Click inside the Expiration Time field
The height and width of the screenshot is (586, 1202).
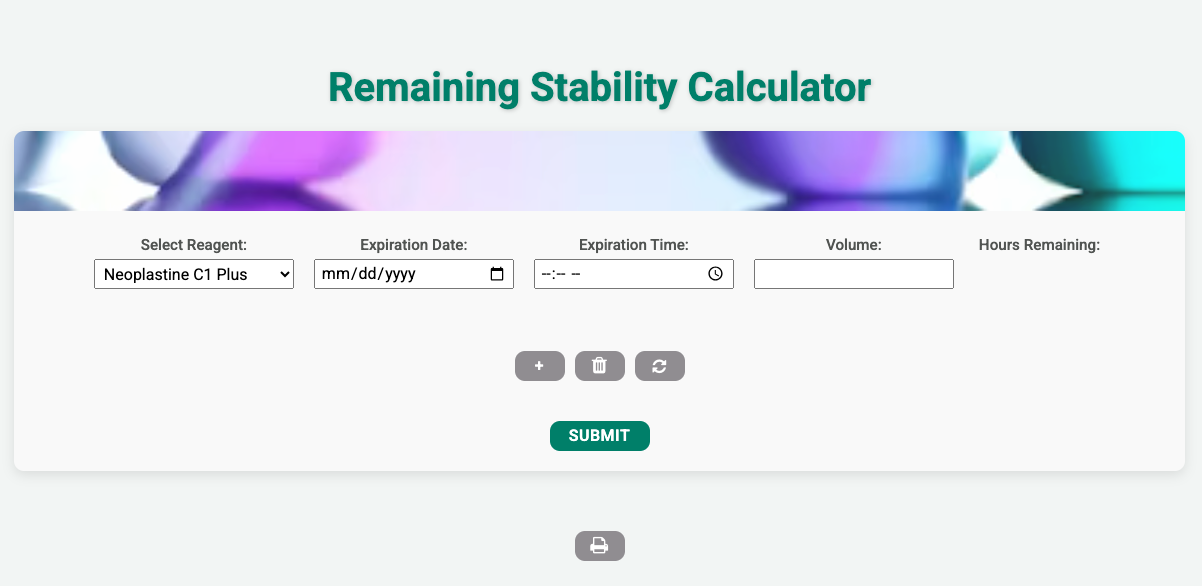point(620,273)
